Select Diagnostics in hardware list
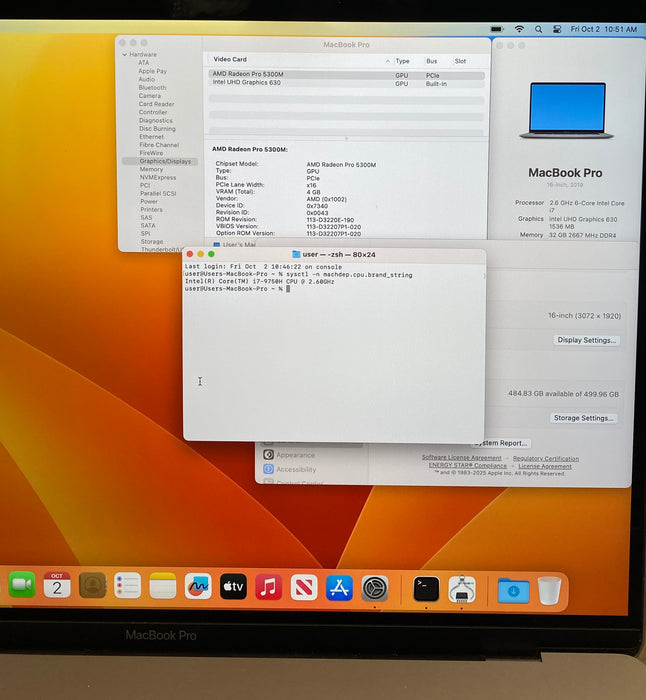 (x=155, y=121)
